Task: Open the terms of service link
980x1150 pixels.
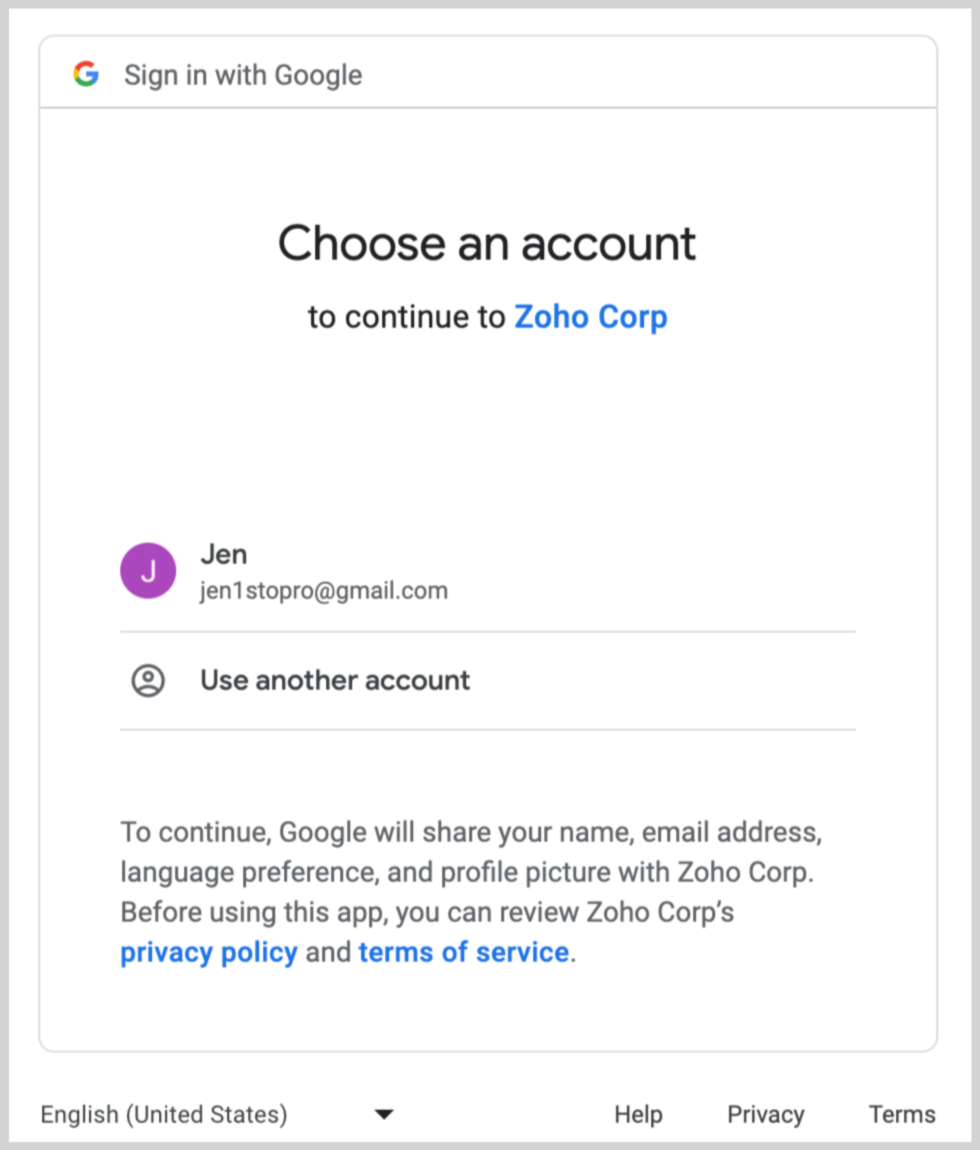Action: click(463, 952)
